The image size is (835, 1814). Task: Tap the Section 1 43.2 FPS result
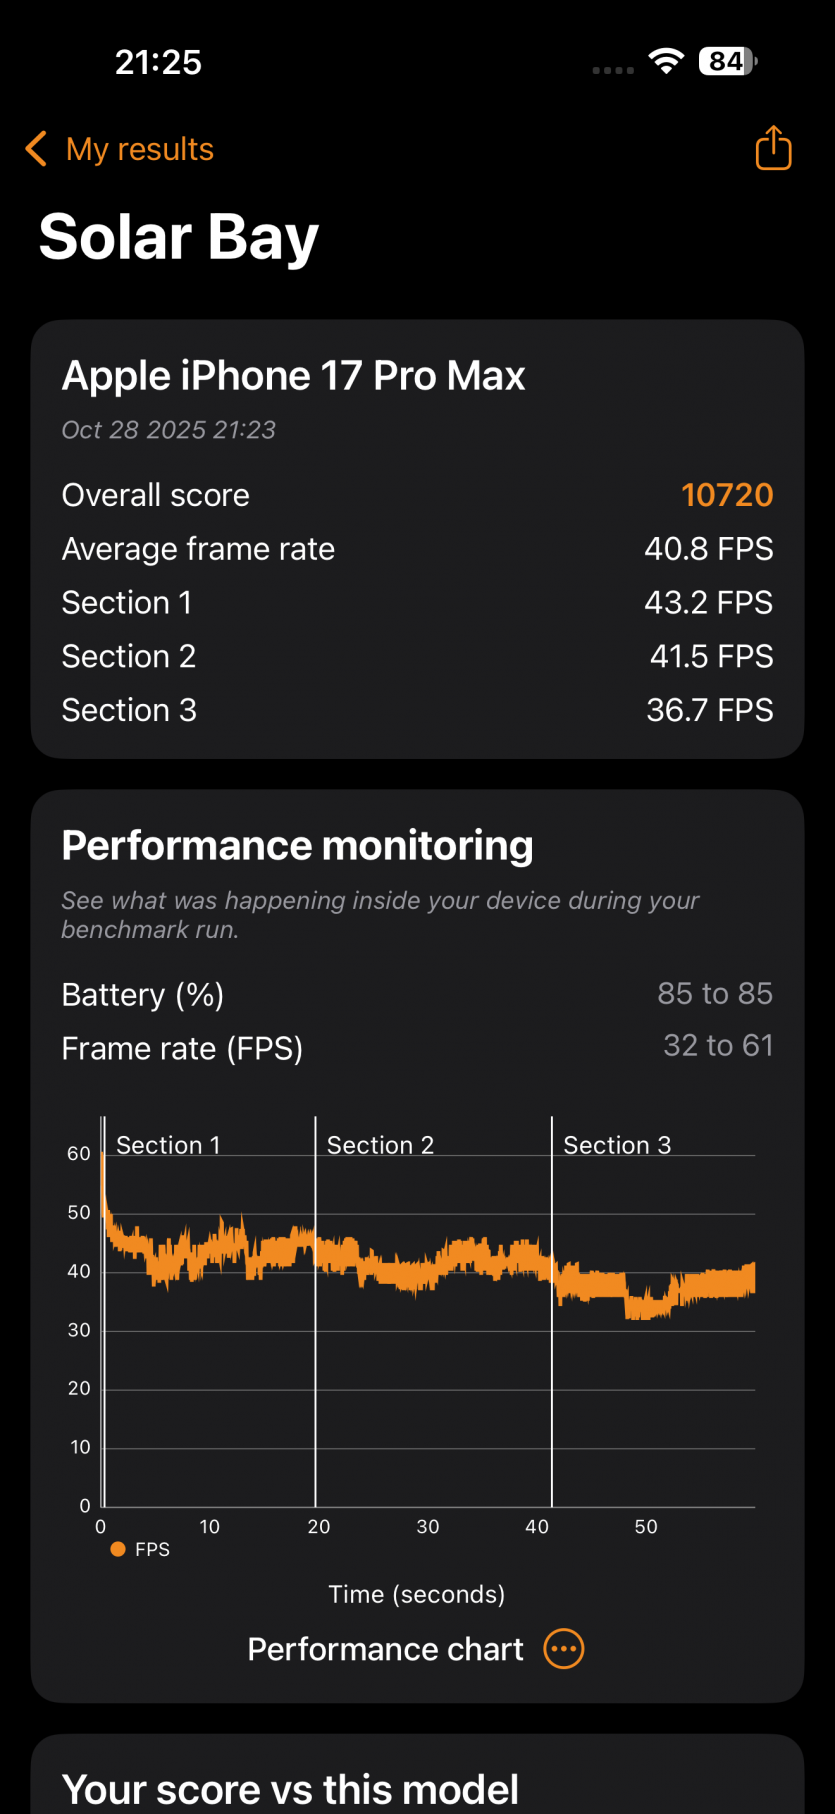coord(708,603)
